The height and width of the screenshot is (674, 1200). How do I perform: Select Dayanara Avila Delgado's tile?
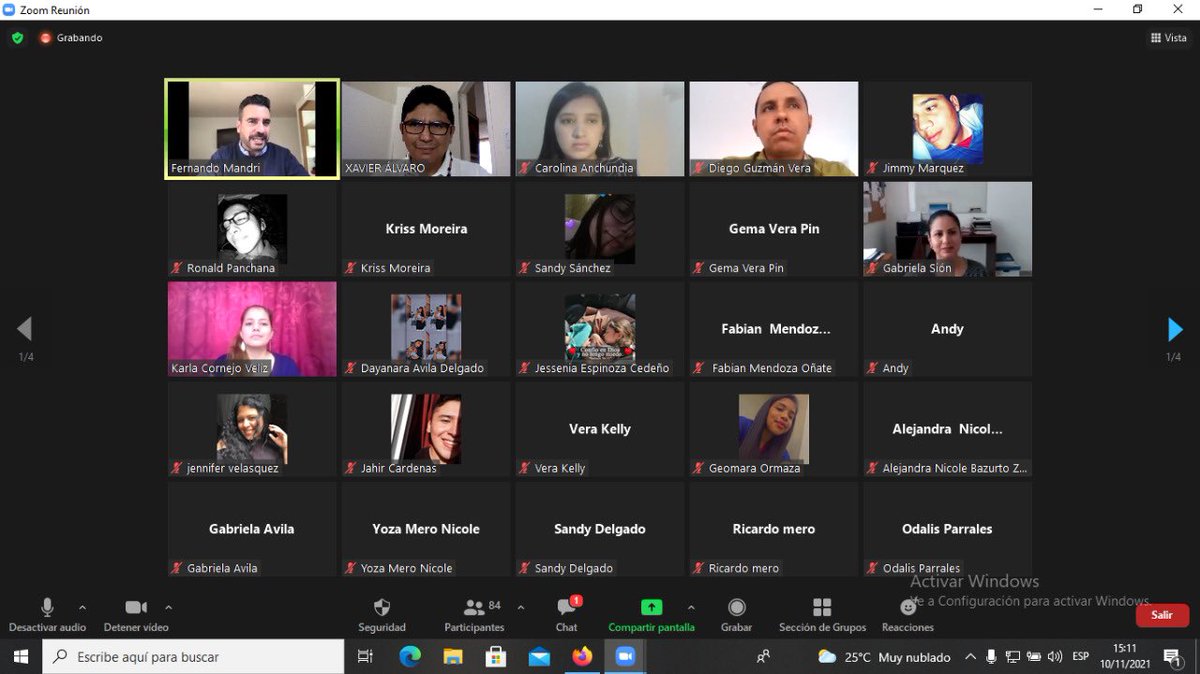(426, 329)
